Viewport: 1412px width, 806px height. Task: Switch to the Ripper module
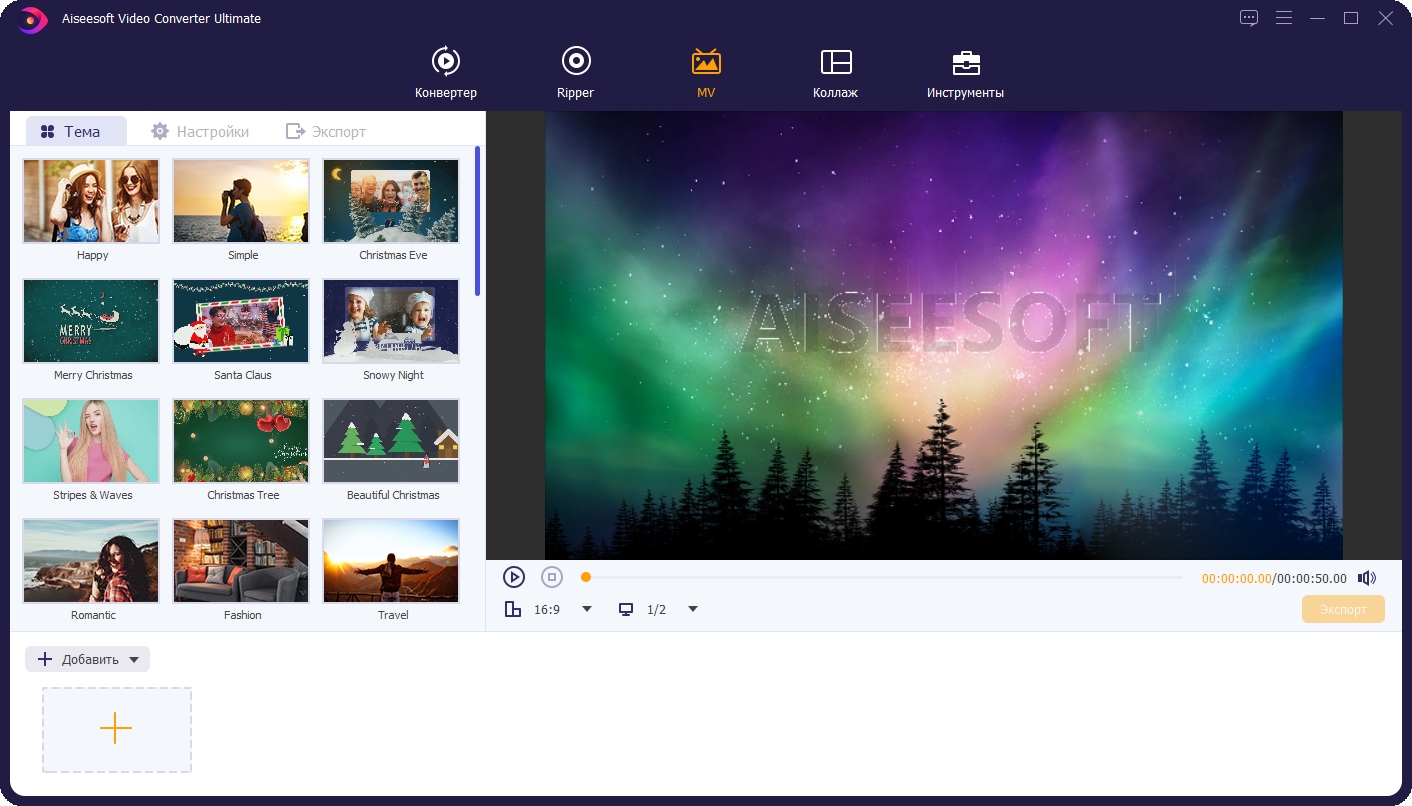coord(575,73)
